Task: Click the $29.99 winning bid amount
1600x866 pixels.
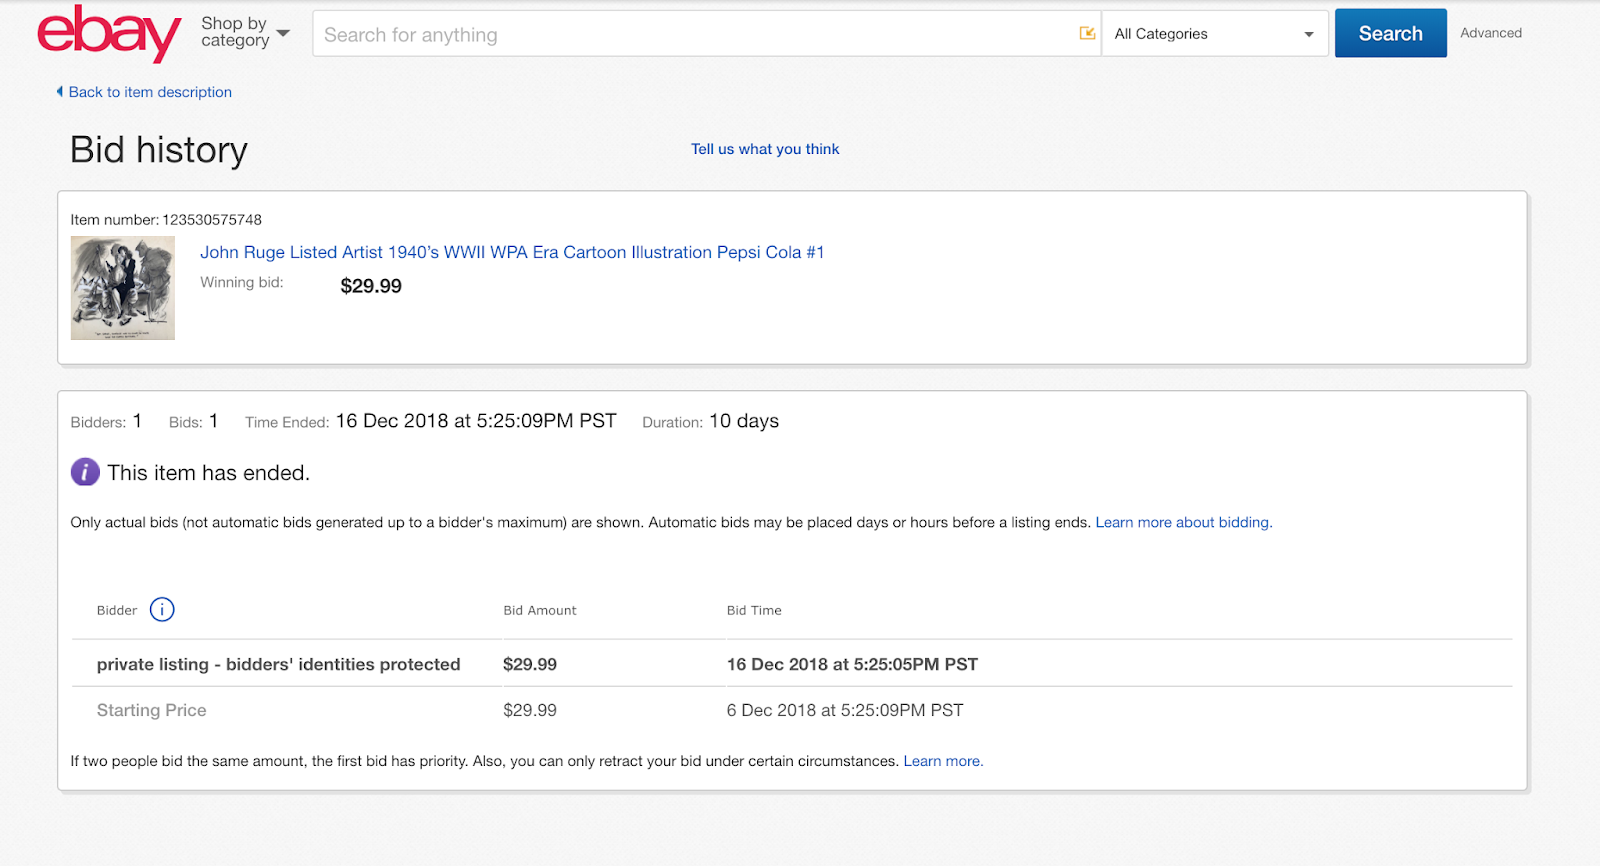Action: (x=371, y=286)
